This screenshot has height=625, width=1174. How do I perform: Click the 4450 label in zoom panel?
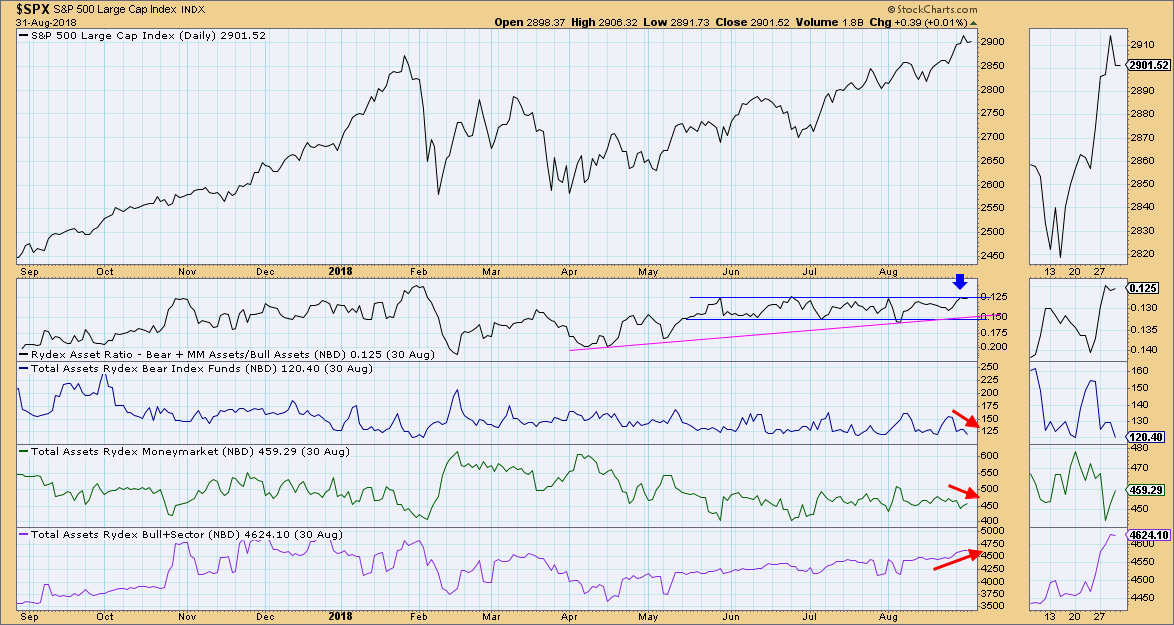(1143, 598)
